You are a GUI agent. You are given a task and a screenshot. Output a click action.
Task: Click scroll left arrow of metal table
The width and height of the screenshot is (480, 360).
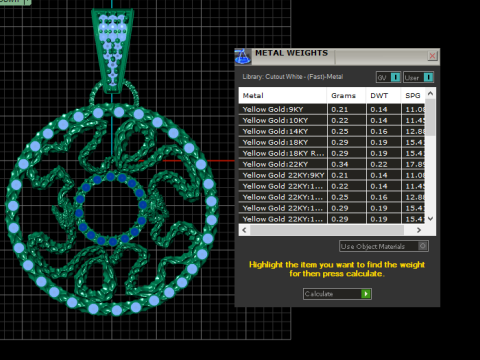tap(244, 230)
